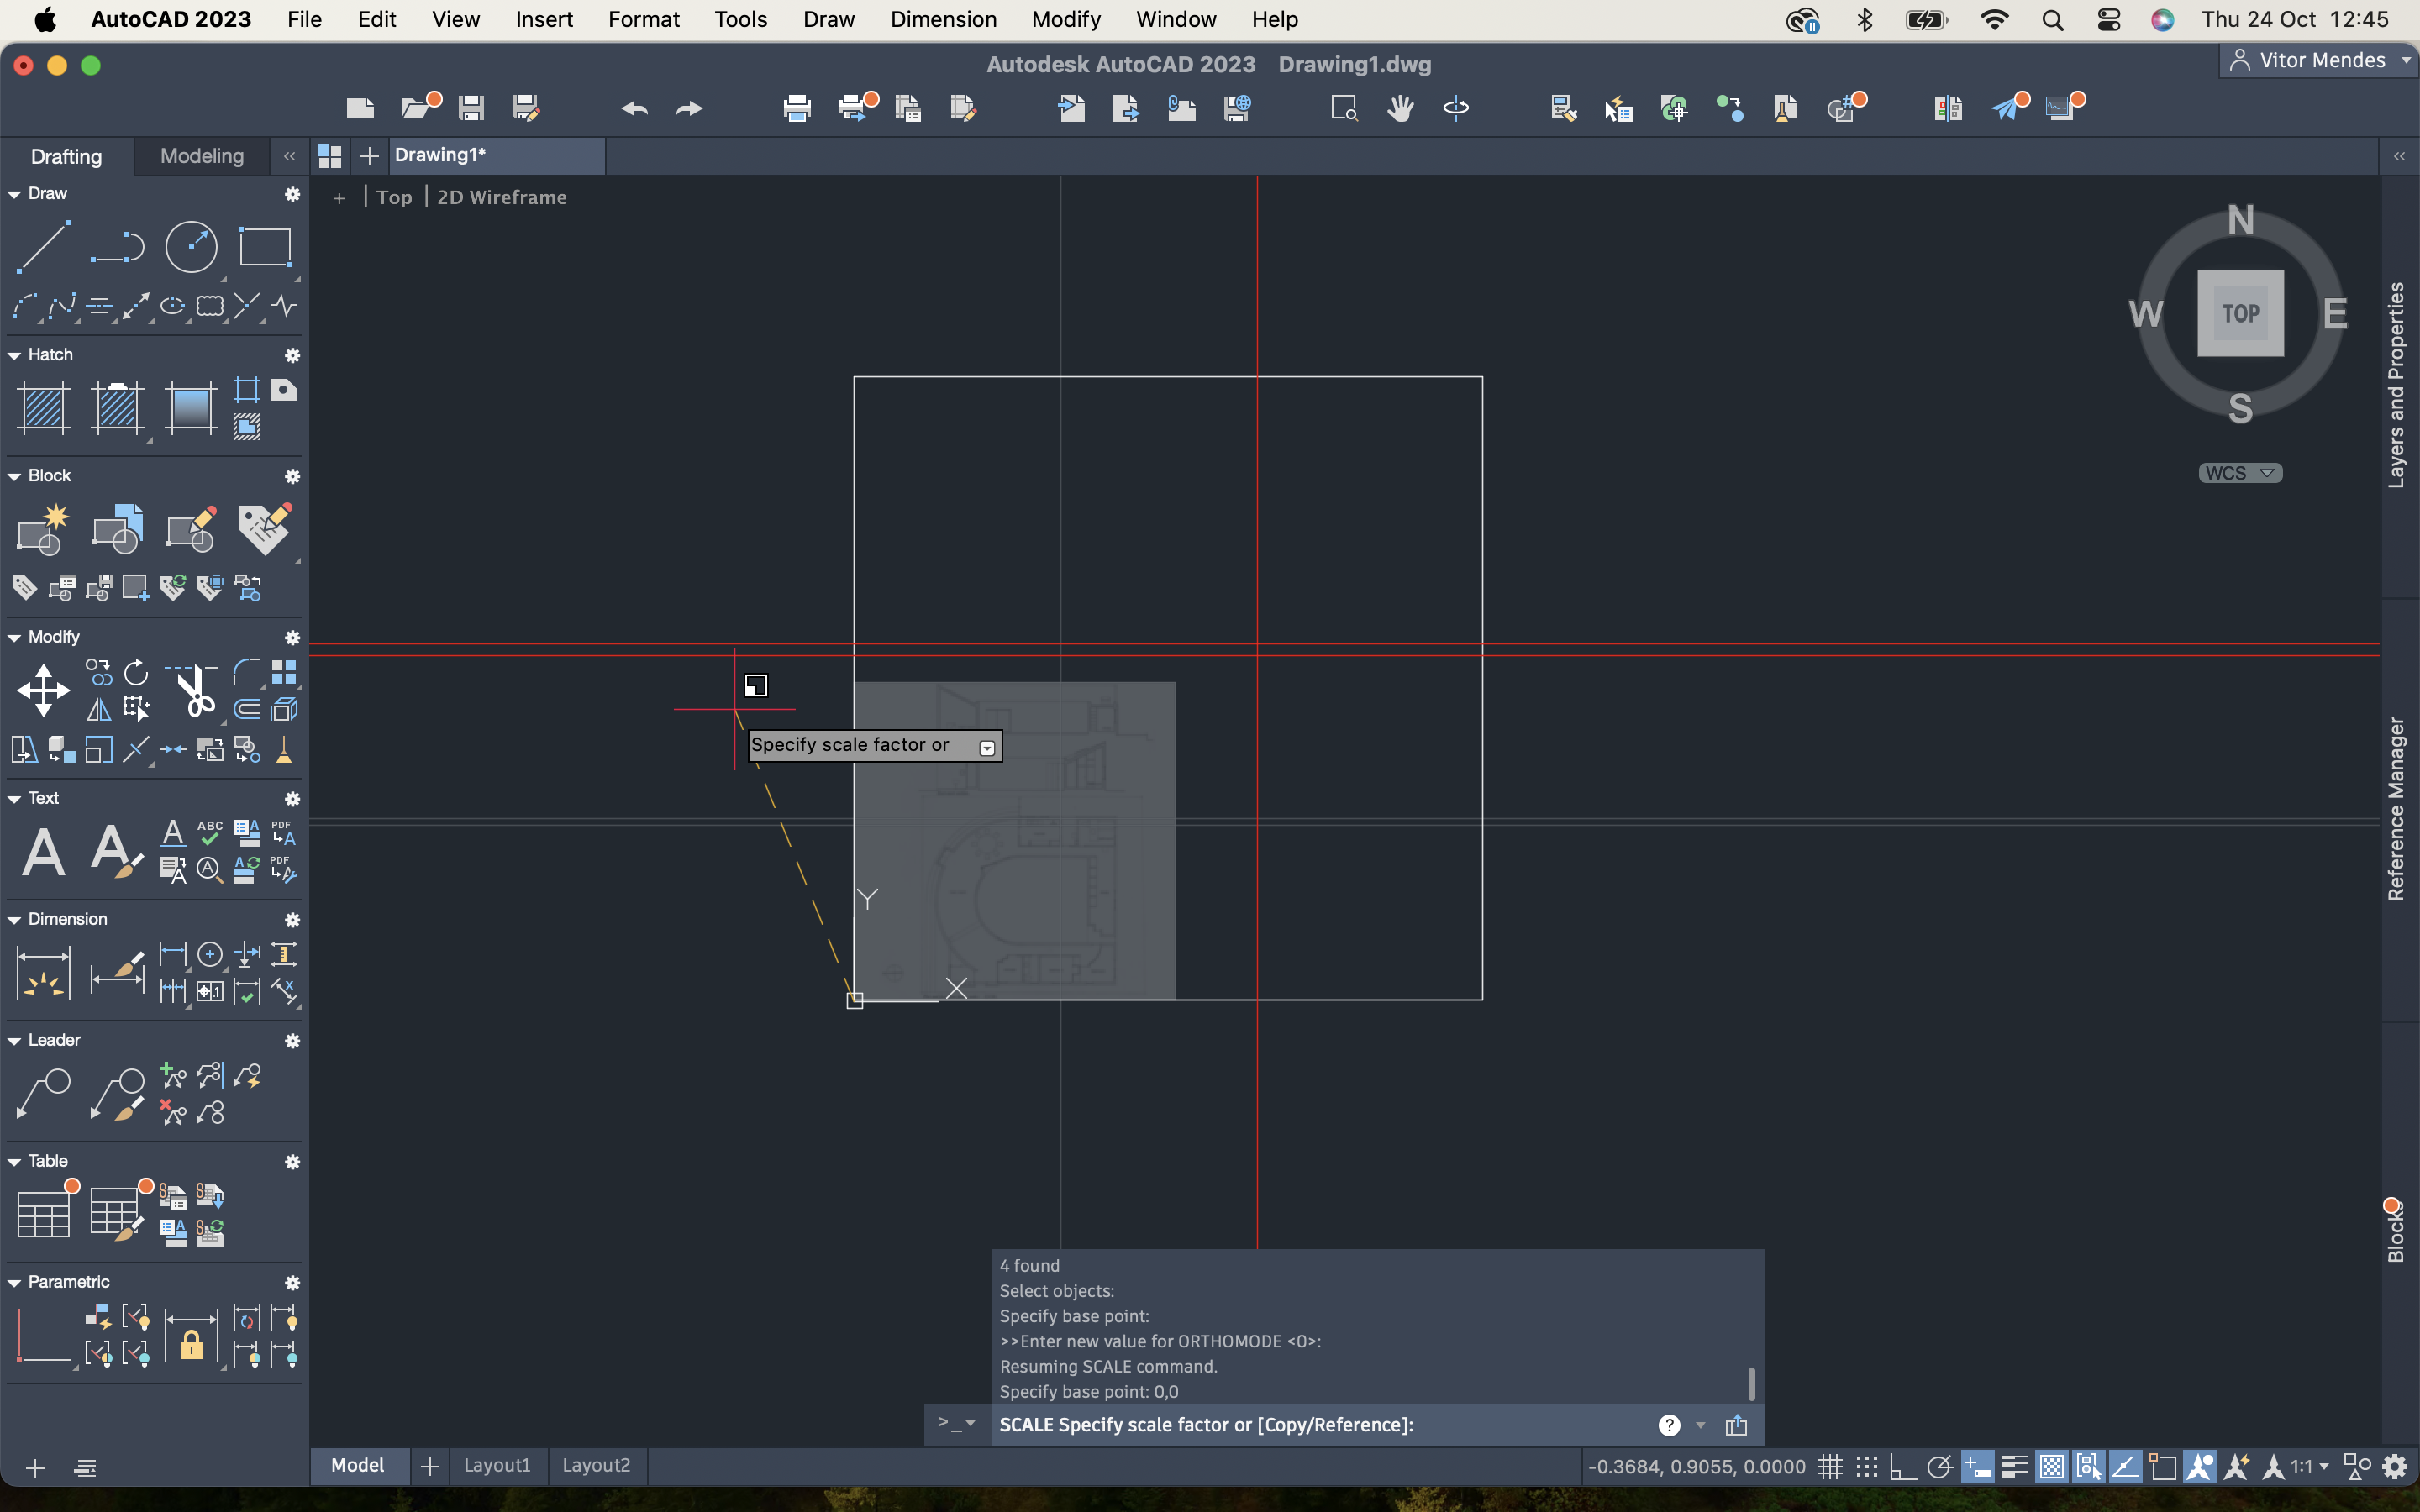
Task: Click the command history scrollbar
Action: [1751, 1384]
